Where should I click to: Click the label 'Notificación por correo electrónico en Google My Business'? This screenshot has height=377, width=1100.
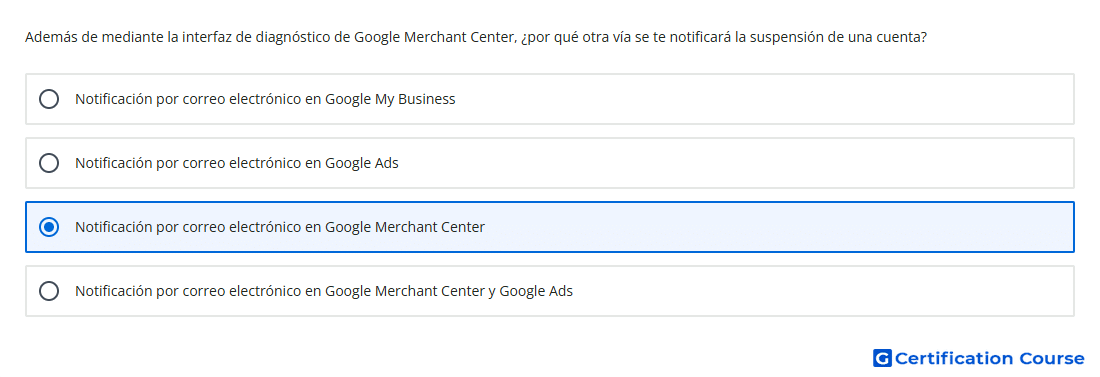click(265, 99)
